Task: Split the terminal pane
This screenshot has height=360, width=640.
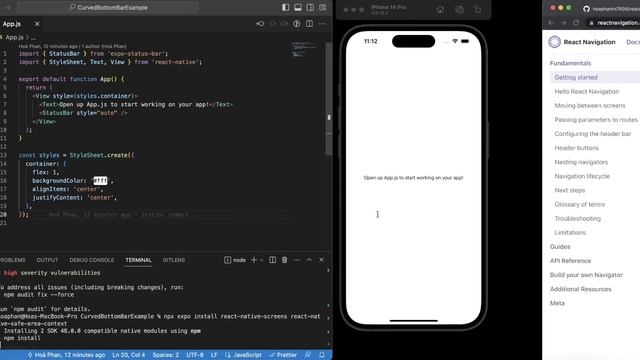Action: 272,260
